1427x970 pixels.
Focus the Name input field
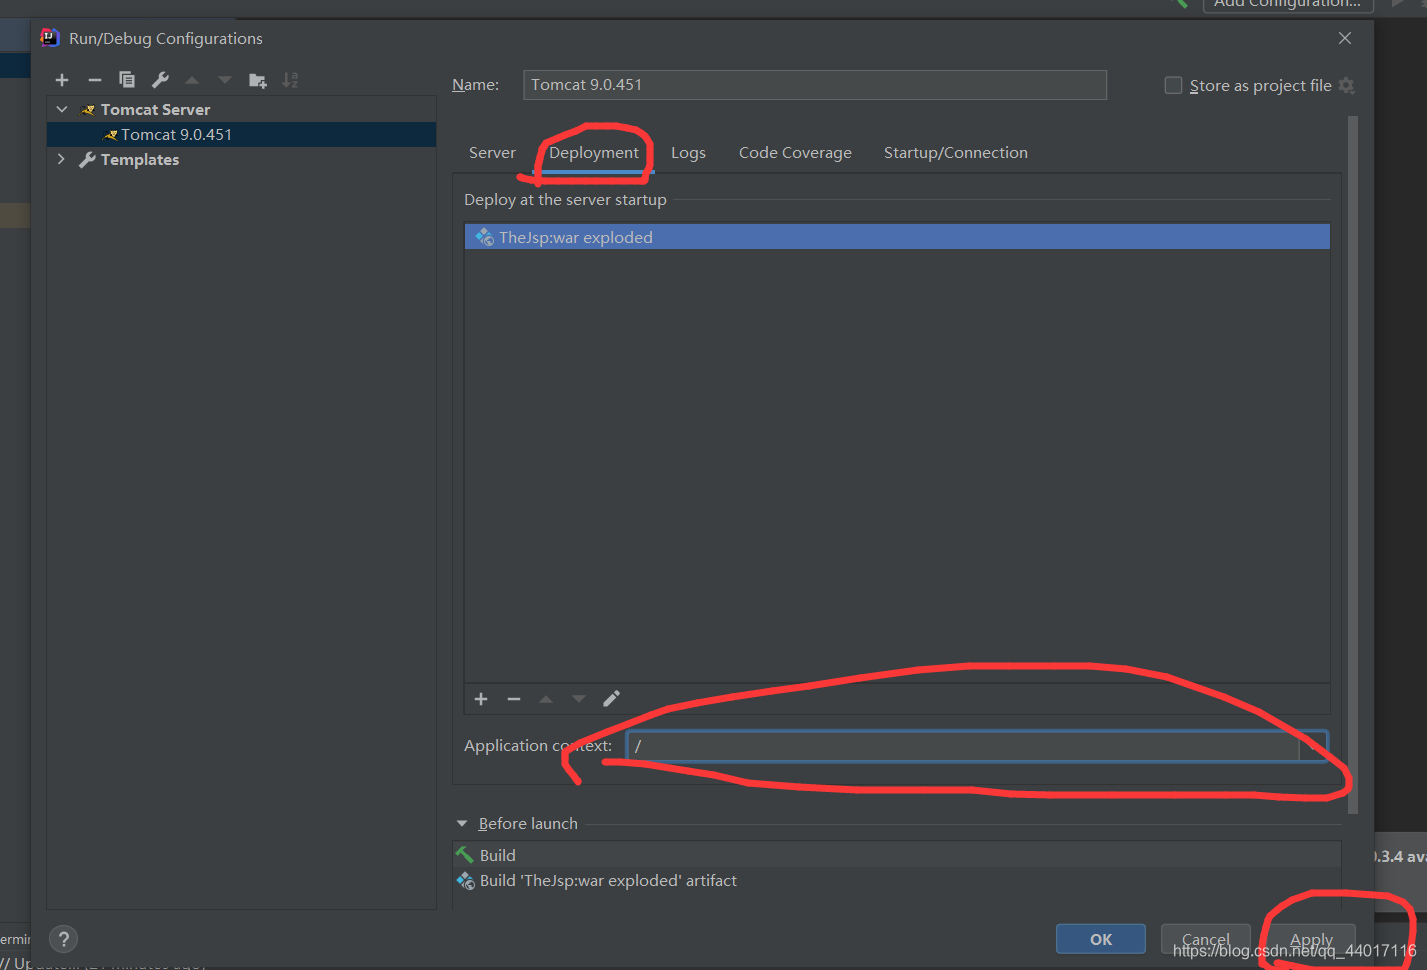[x=815, y=85]
